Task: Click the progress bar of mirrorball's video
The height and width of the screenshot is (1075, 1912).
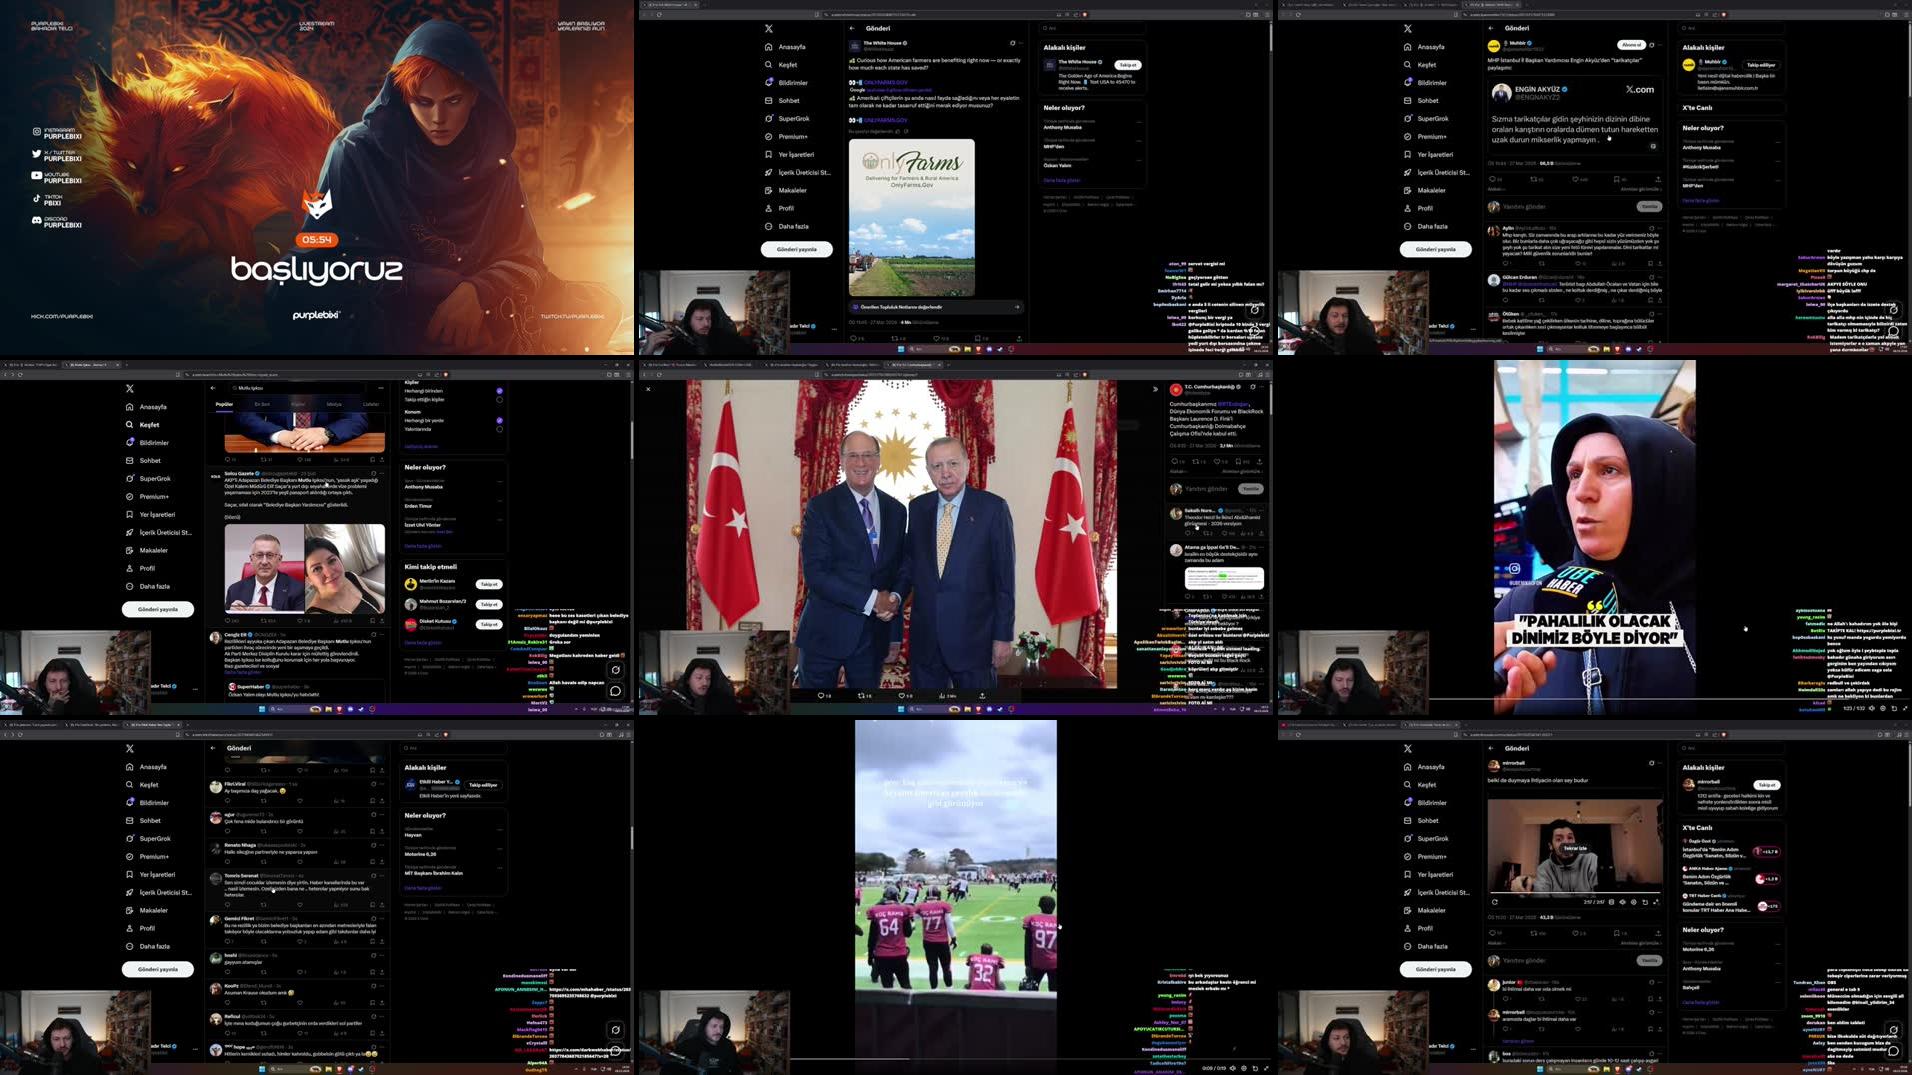Action: point(1575,892)
